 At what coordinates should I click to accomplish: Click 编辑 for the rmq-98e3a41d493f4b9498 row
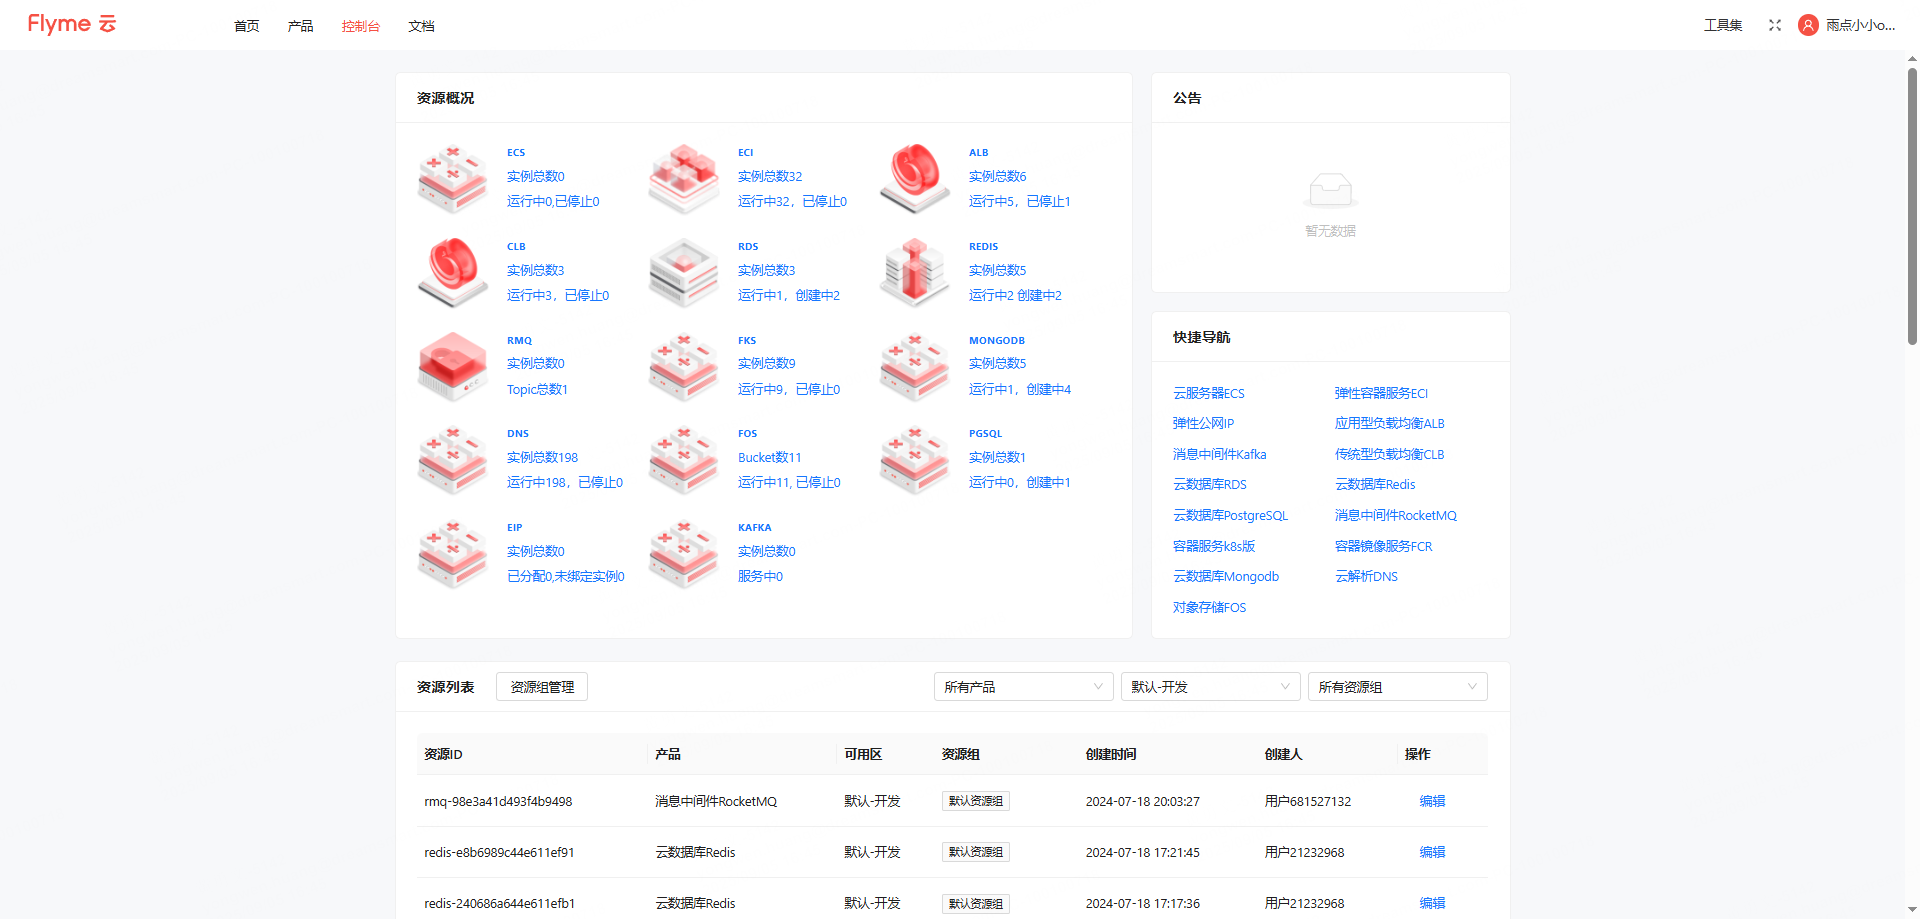tap(1432, 801)
